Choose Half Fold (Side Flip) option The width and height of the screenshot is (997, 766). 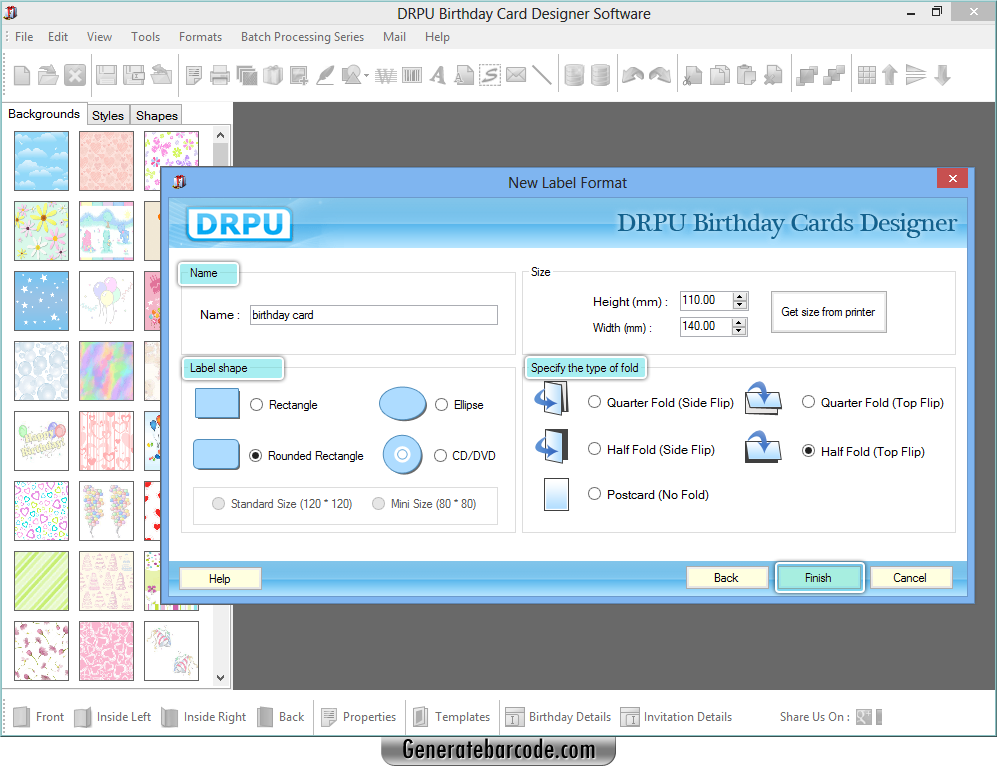coord(594,449)
